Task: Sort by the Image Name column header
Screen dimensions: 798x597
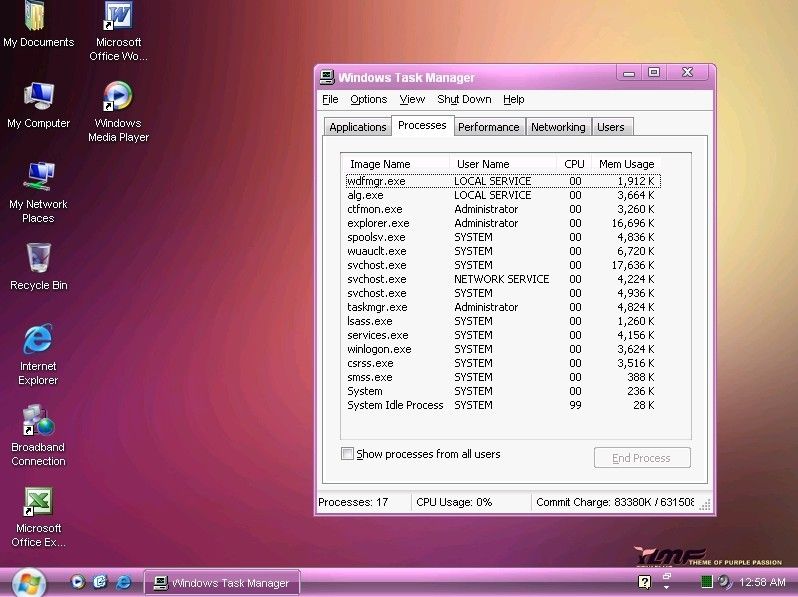Action: click(x=396, y=164)
